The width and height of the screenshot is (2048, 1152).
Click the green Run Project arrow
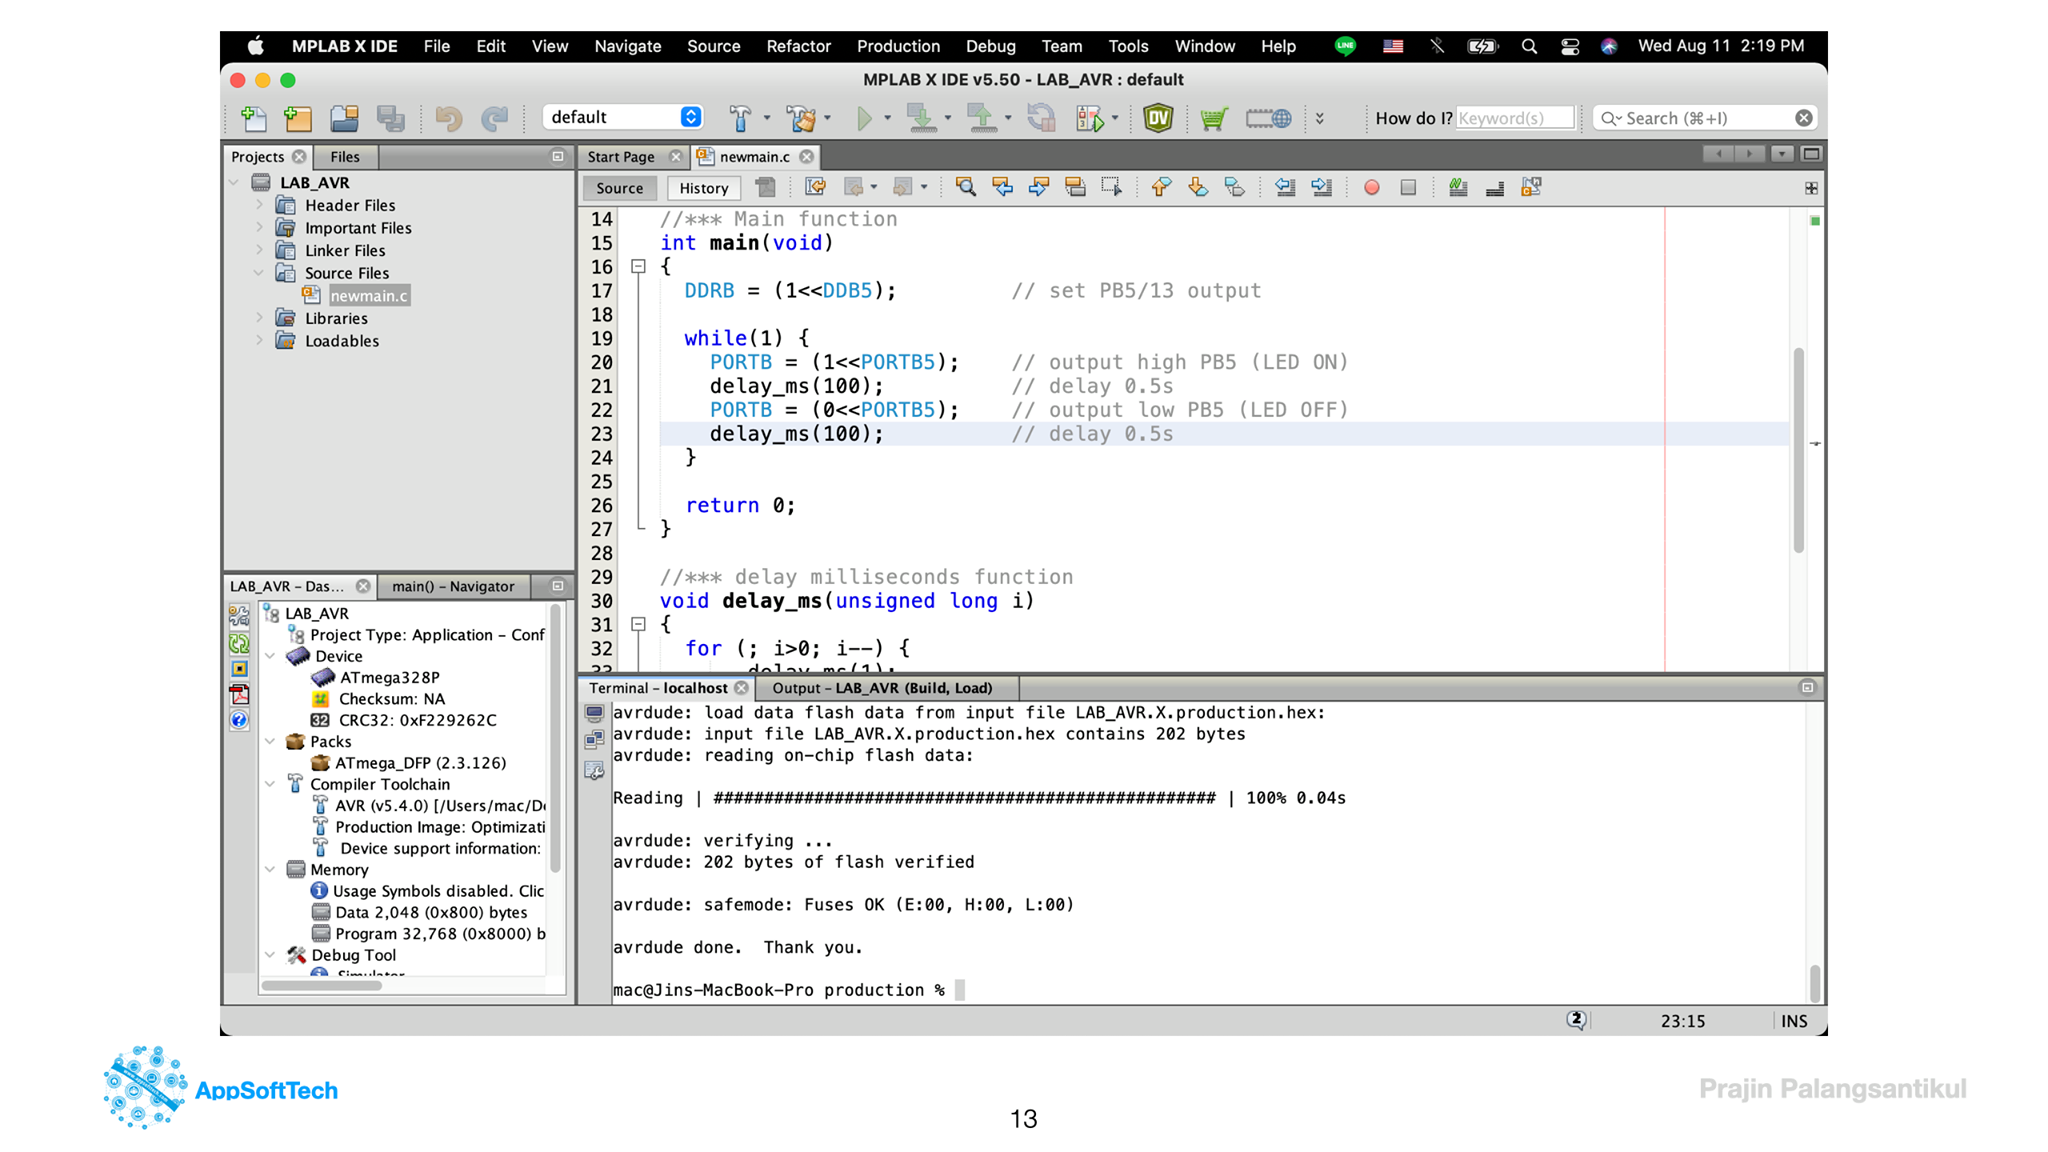pos(865,118)
